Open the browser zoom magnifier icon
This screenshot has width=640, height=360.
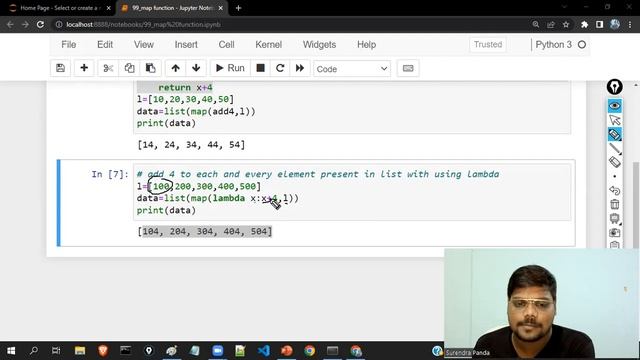536,24
